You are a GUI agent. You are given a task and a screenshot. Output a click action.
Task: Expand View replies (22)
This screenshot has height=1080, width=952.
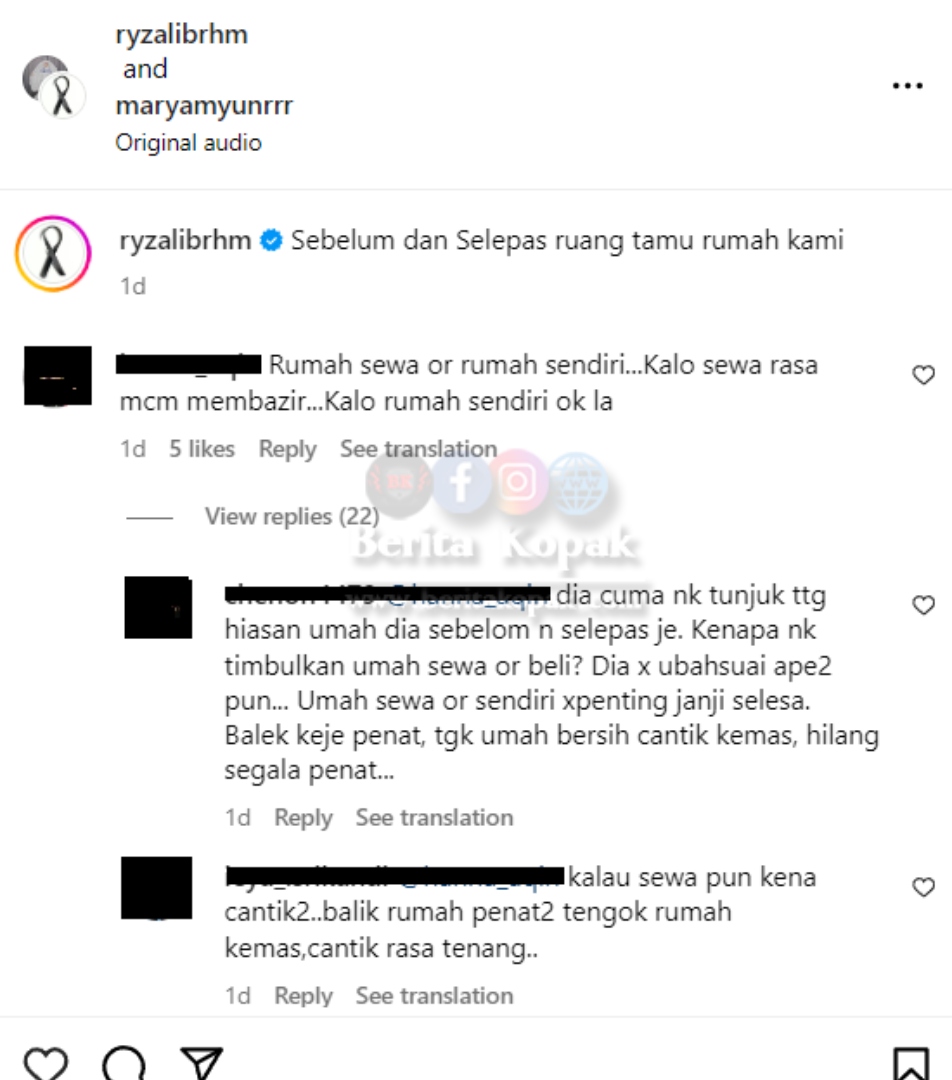(x=291, y=516)
